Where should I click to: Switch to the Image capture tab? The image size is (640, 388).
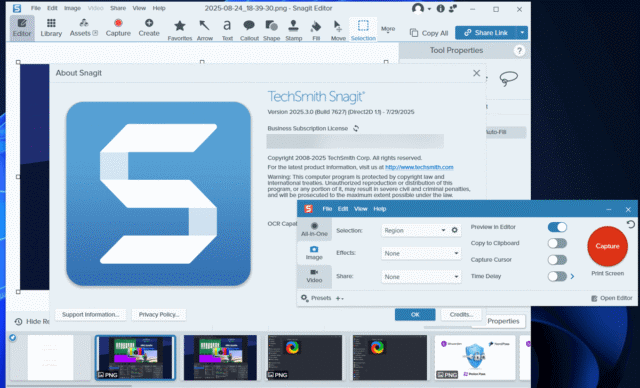coord(314,253)
